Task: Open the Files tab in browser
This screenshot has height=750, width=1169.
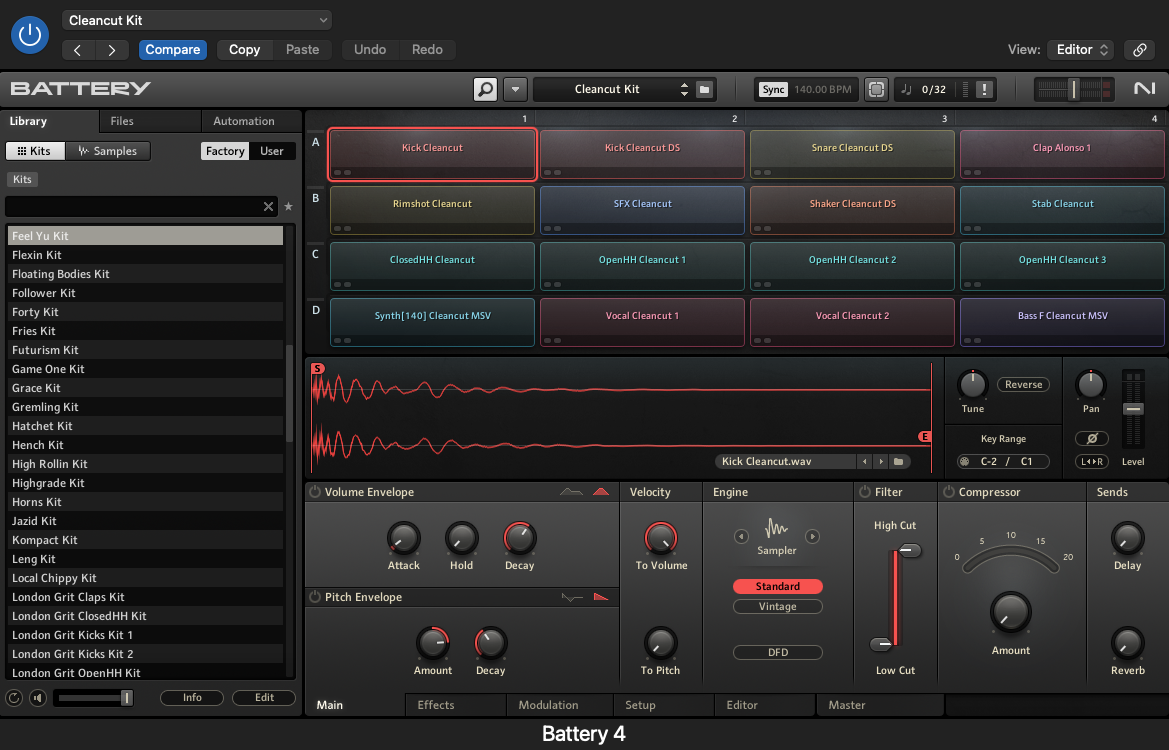Action: point(122,121)
